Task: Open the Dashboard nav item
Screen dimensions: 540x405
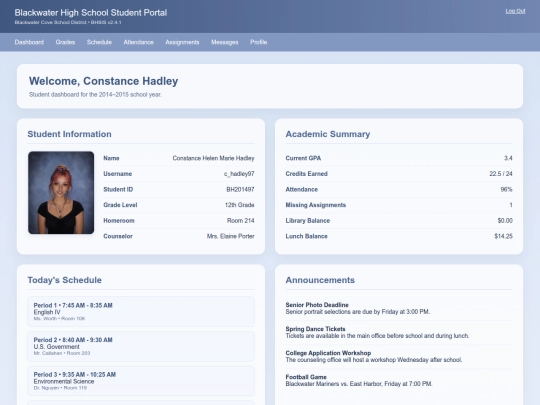Action: tap(29, 42)
